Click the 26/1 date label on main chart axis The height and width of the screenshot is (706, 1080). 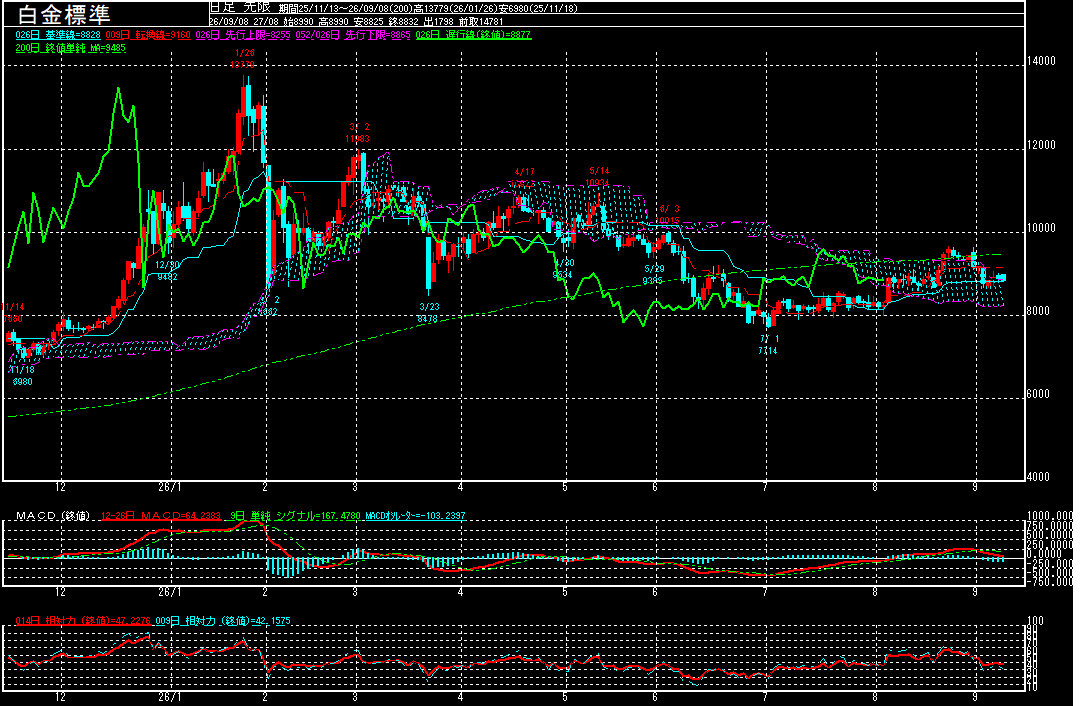[x=170, y=487]
